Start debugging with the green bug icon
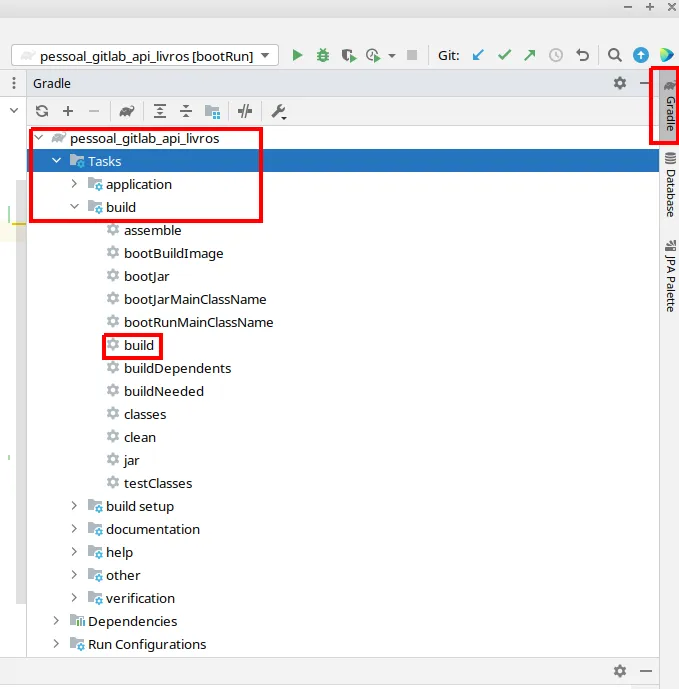Screen dimensions: 679x689 pos(323,55)
